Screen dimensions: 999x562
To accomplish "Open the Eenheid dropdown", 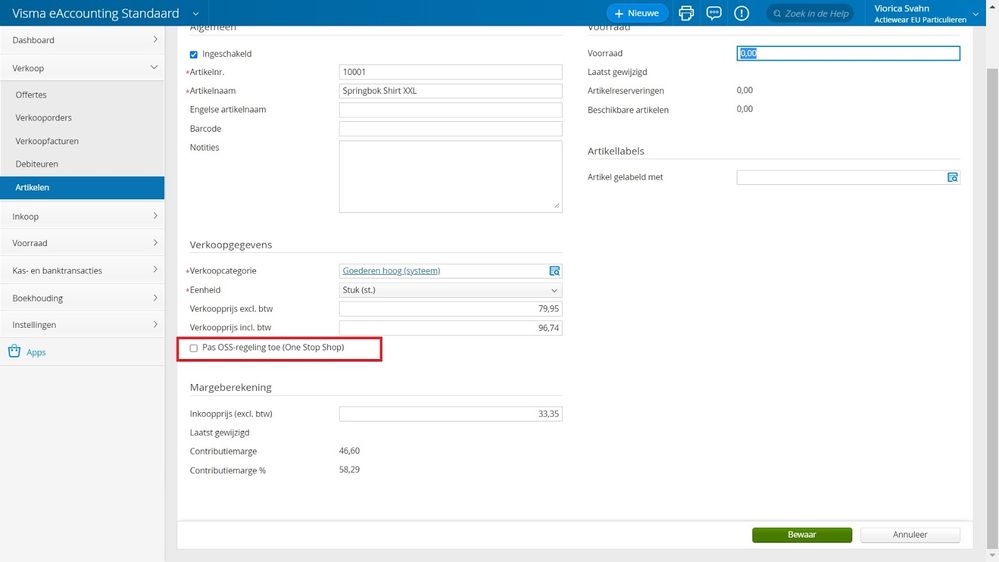I will point(450,290).
